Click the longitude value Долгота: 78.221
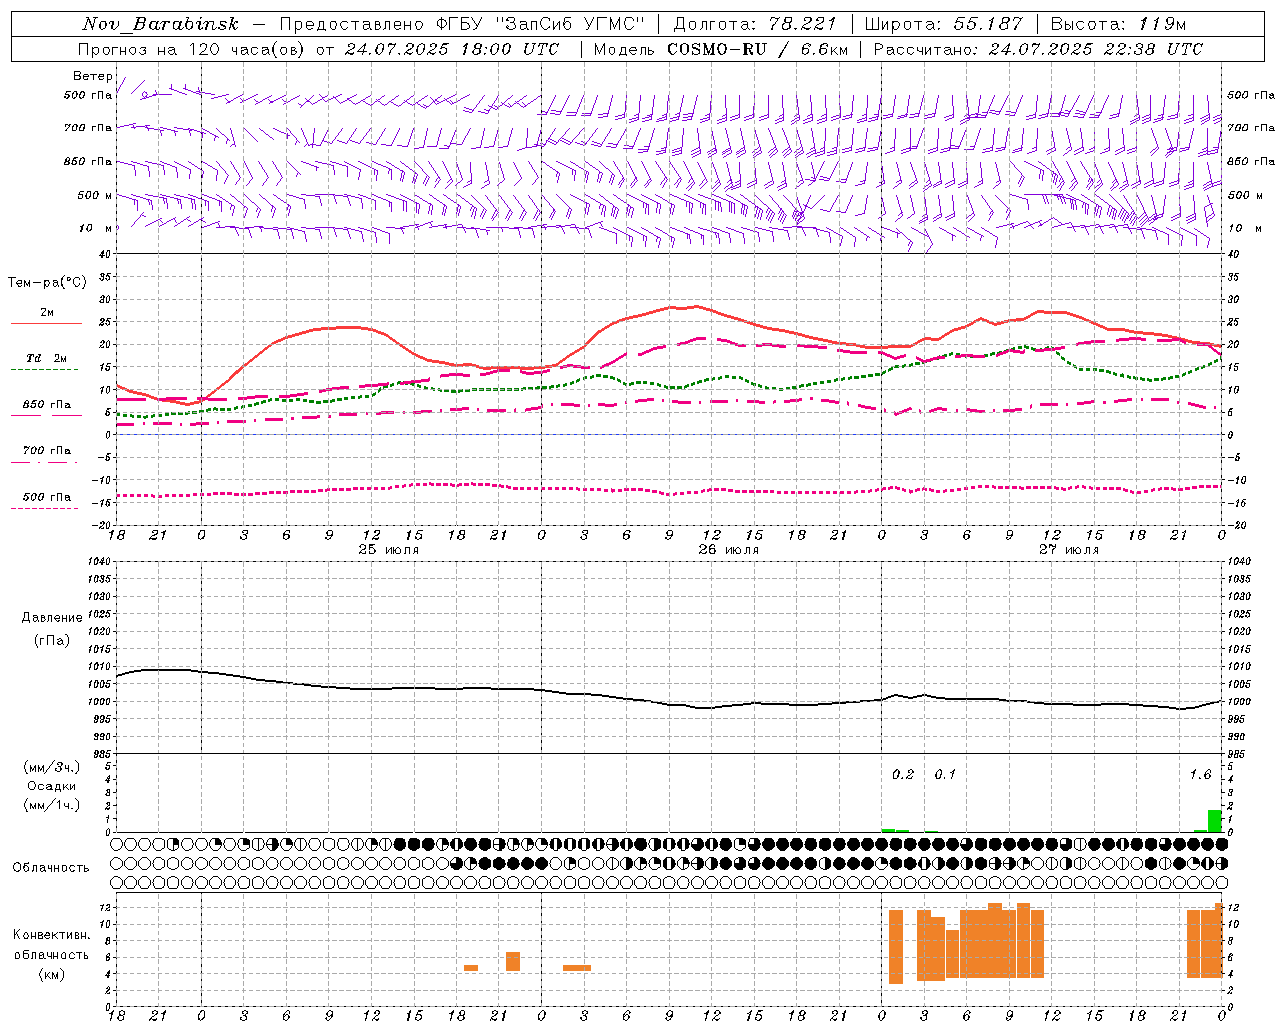1280x1024 pixels. point(755,24)
